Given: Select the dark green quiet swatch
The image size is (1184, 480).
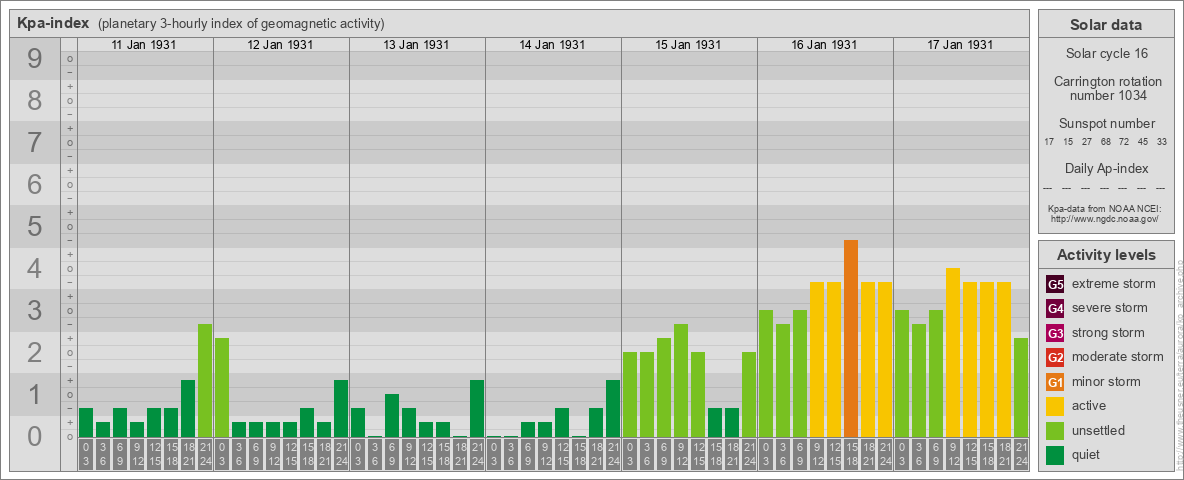Looking at the screenshot, I should coord(1055,455).
